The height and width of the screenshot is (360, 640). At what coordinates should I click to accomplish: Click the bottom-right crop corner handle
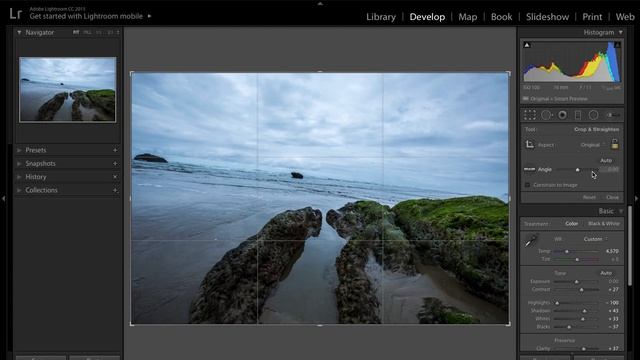click(508, 323)
